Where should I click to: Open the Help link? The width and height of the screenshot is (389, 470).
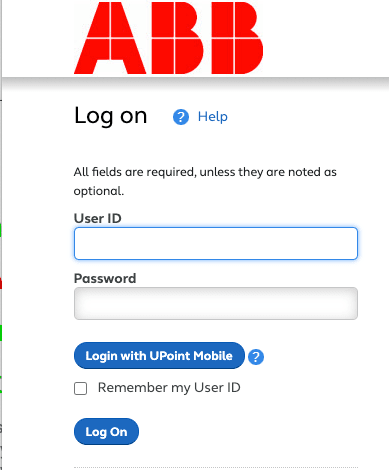tap(213, 117)
